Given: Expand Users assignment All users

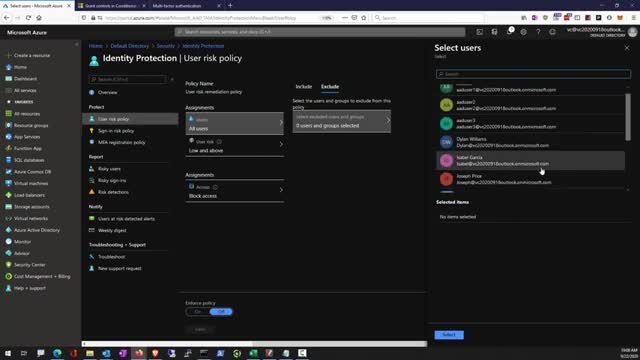Looking at the screenshot, I should [x=234, y=124].
